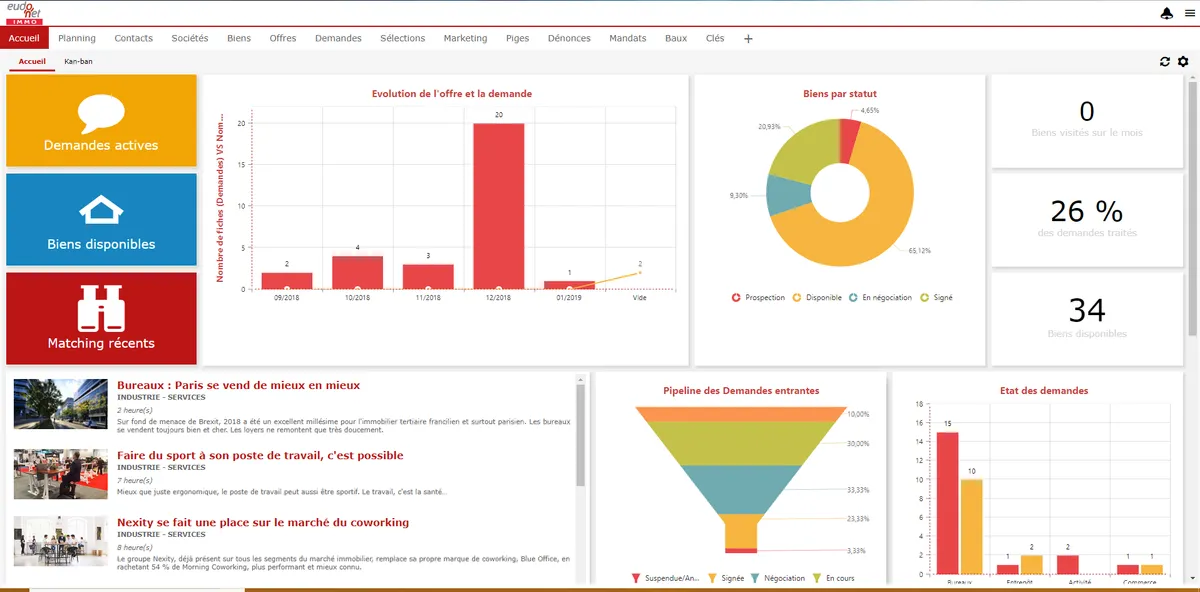Open the Baux tab
Viewport: 1200px width, 592px height.
click(x=676, y=38)
